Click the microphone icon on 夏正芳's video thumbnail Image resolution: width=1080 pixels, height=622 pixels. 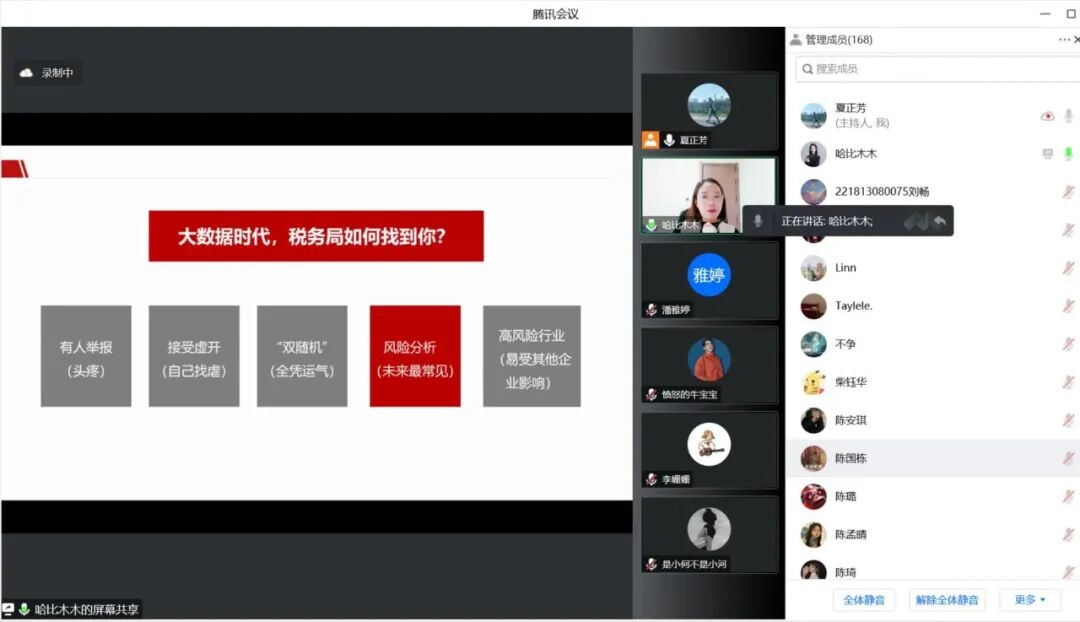[669, 139]
